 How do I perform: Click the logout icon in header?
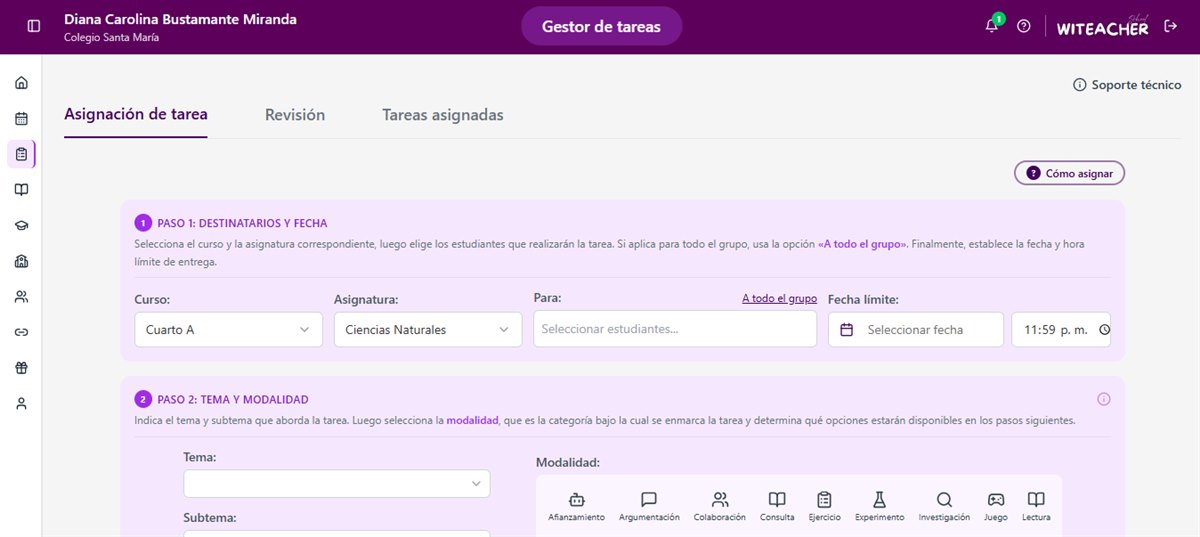pyautogui.click(x=1171, y=26)
